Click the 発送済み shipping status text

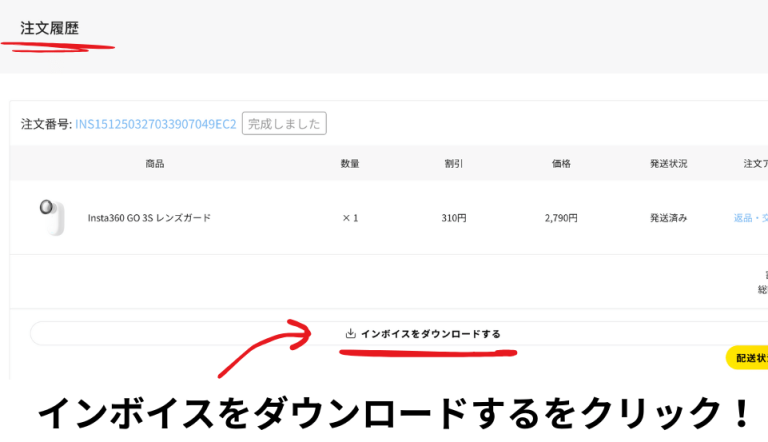pos(668,218)
